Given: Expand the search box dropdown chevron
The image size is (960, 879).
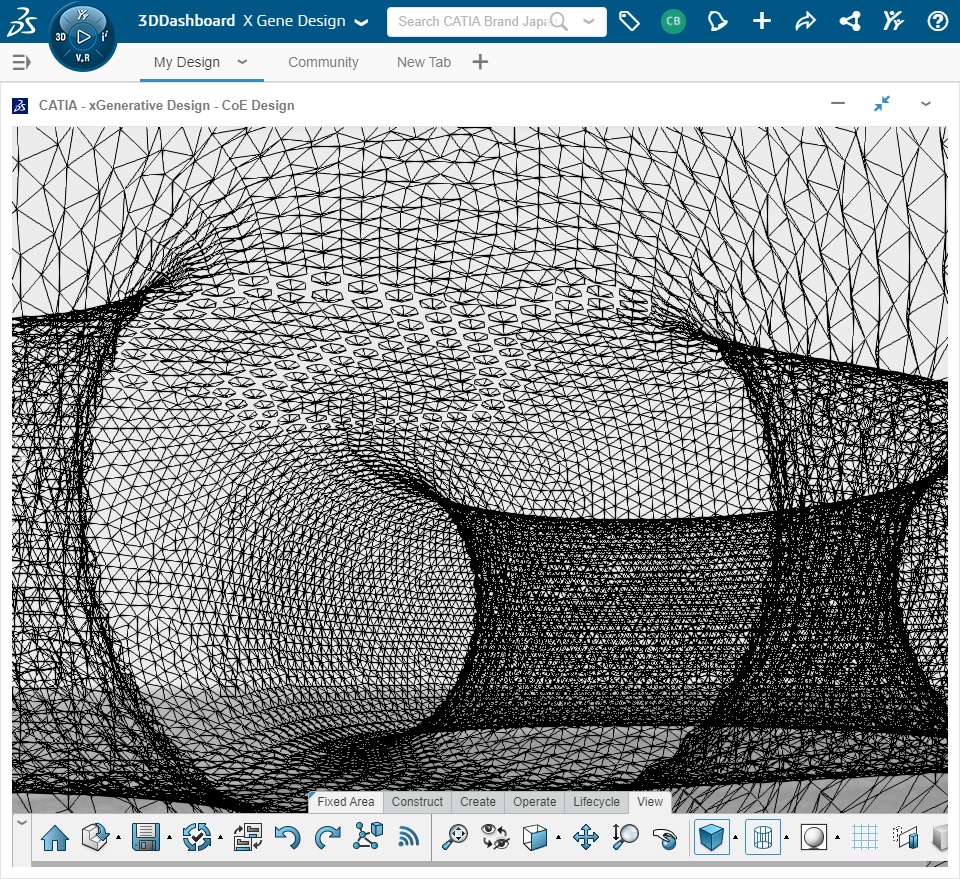Looking at the screenshot, I should 589,21.
